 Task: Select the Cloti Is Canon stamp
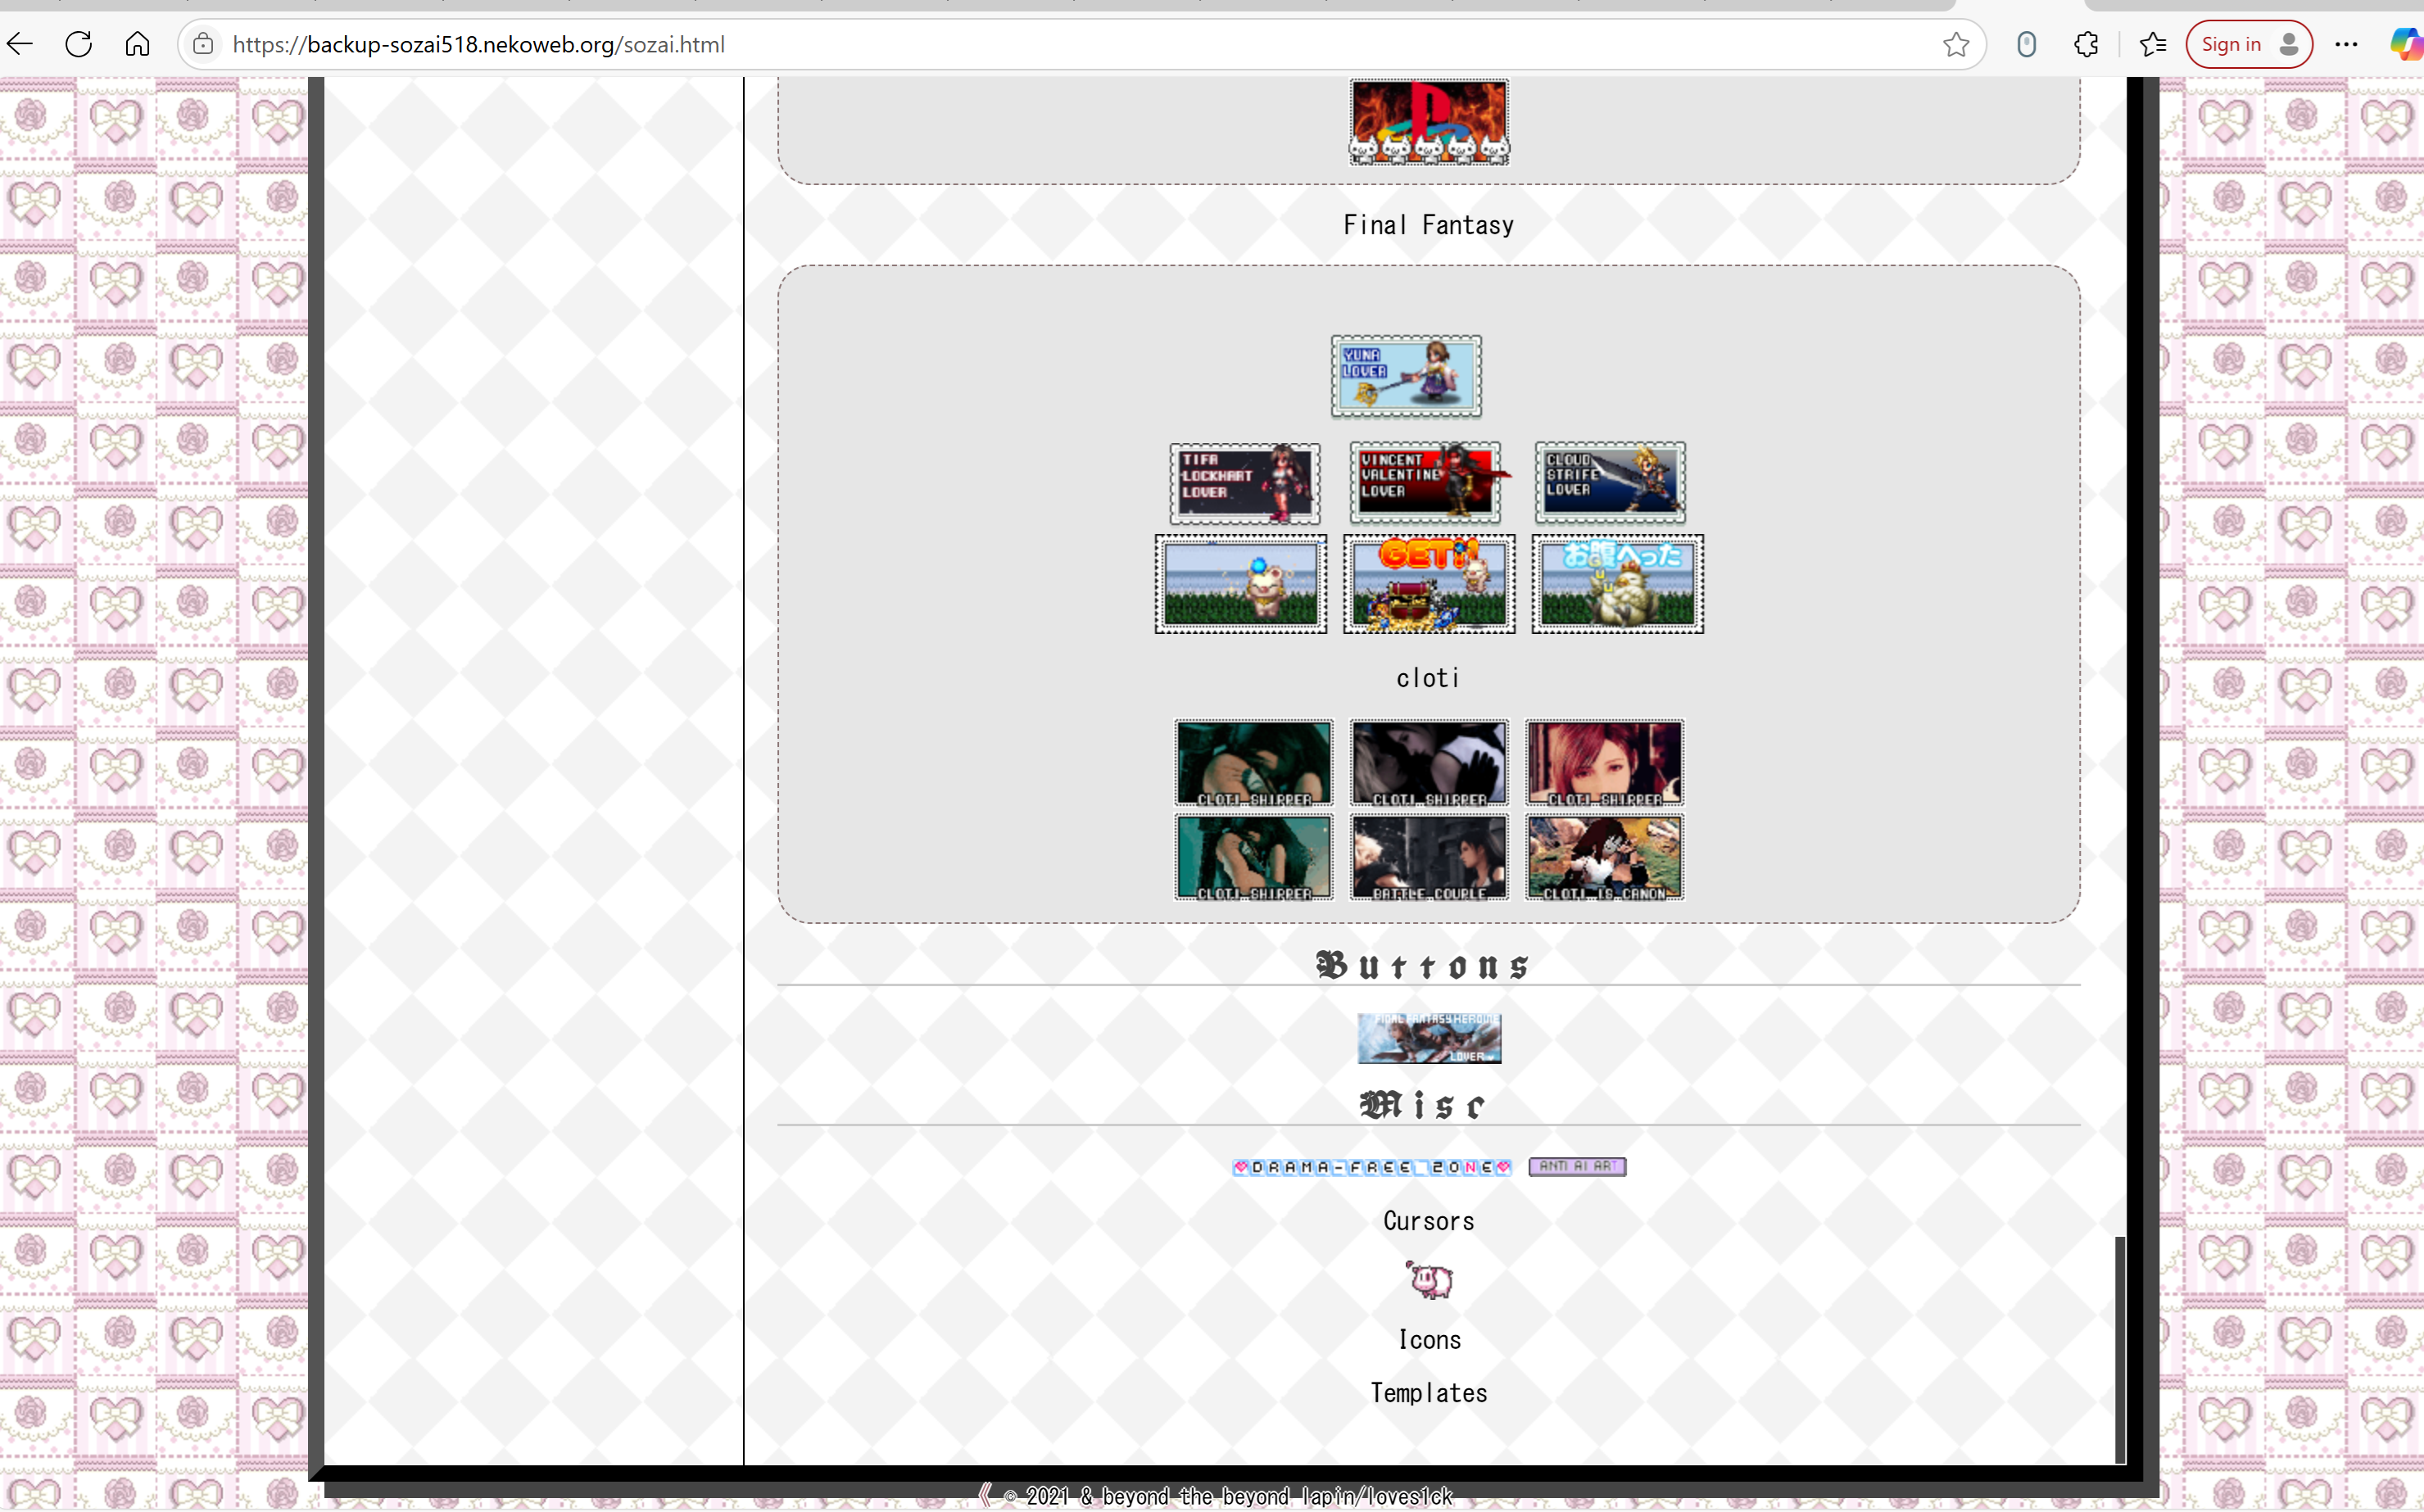pos(1605,857)
